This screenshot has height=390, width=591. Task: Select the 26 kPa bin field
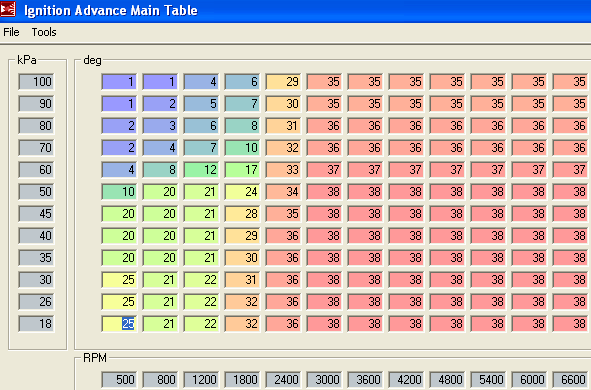point(36,301)
